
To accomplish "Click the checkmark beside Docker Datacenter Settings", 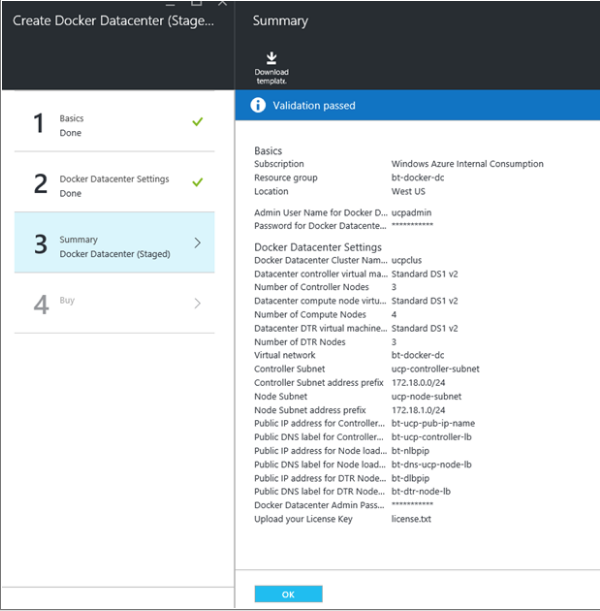I will click(197, 182).
